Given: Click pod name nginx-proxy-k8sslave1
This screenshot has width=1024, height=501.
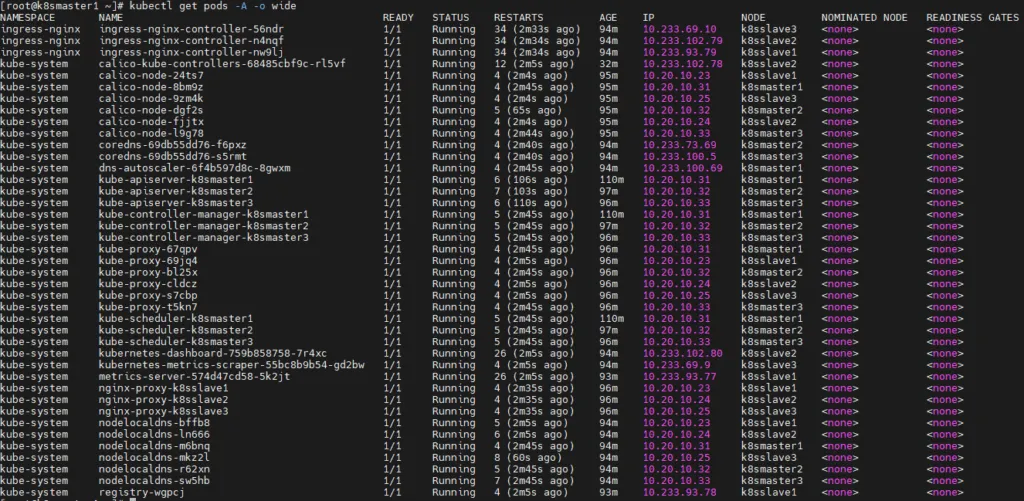Looking at the screenshot, I should click(x=164, y=388).
